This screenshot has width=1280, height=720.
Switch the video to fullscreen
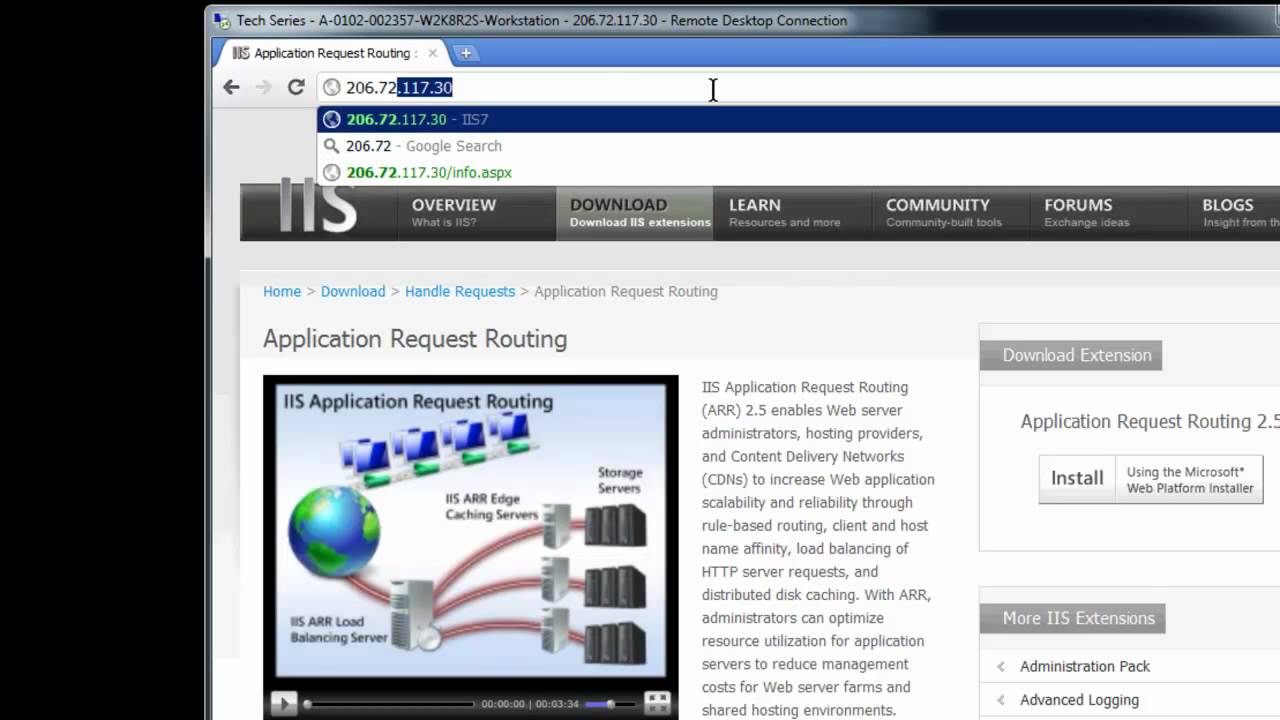(x=656, y=703)
